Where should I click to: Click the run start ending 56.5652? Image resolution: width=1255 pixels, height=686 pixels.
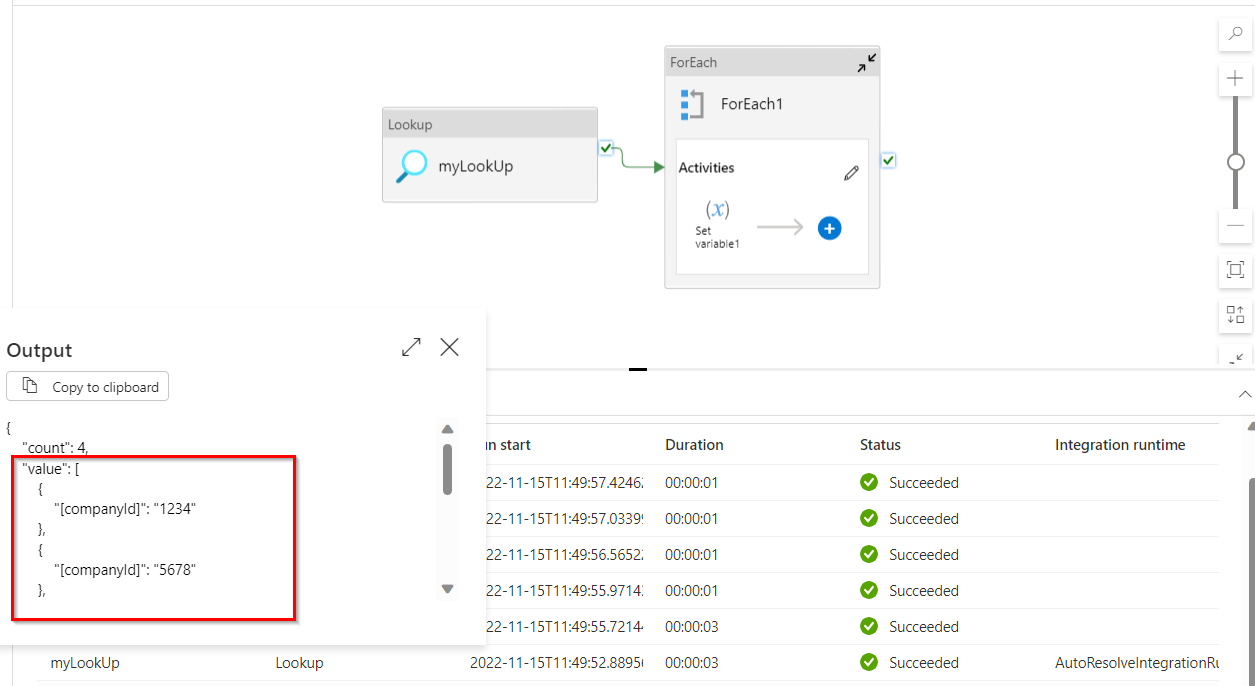pyautogui.click(x=565, y=555)
